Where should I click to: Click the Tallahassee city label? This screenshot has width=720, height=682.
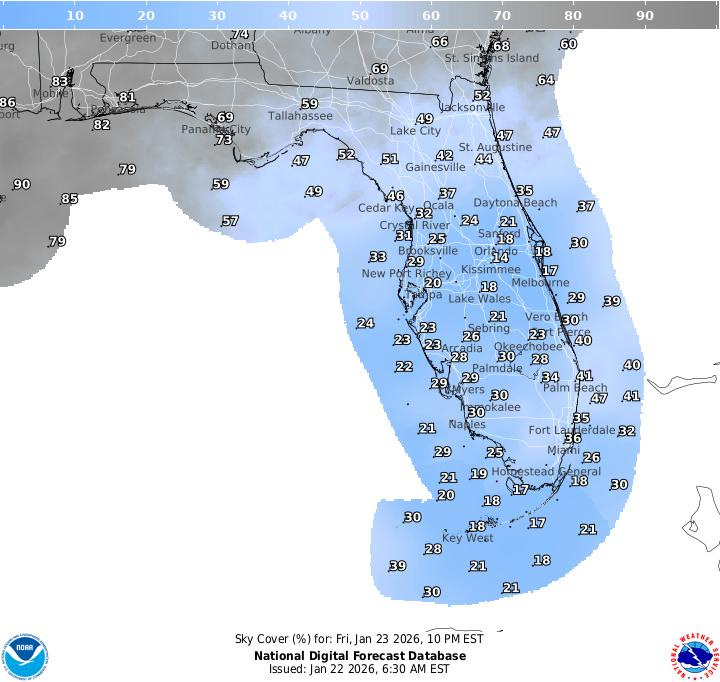pyautogui.click(x=300, y=116)
